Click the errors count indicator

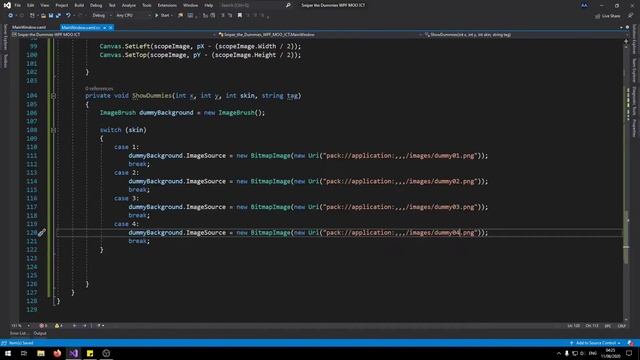pos(43,326)
